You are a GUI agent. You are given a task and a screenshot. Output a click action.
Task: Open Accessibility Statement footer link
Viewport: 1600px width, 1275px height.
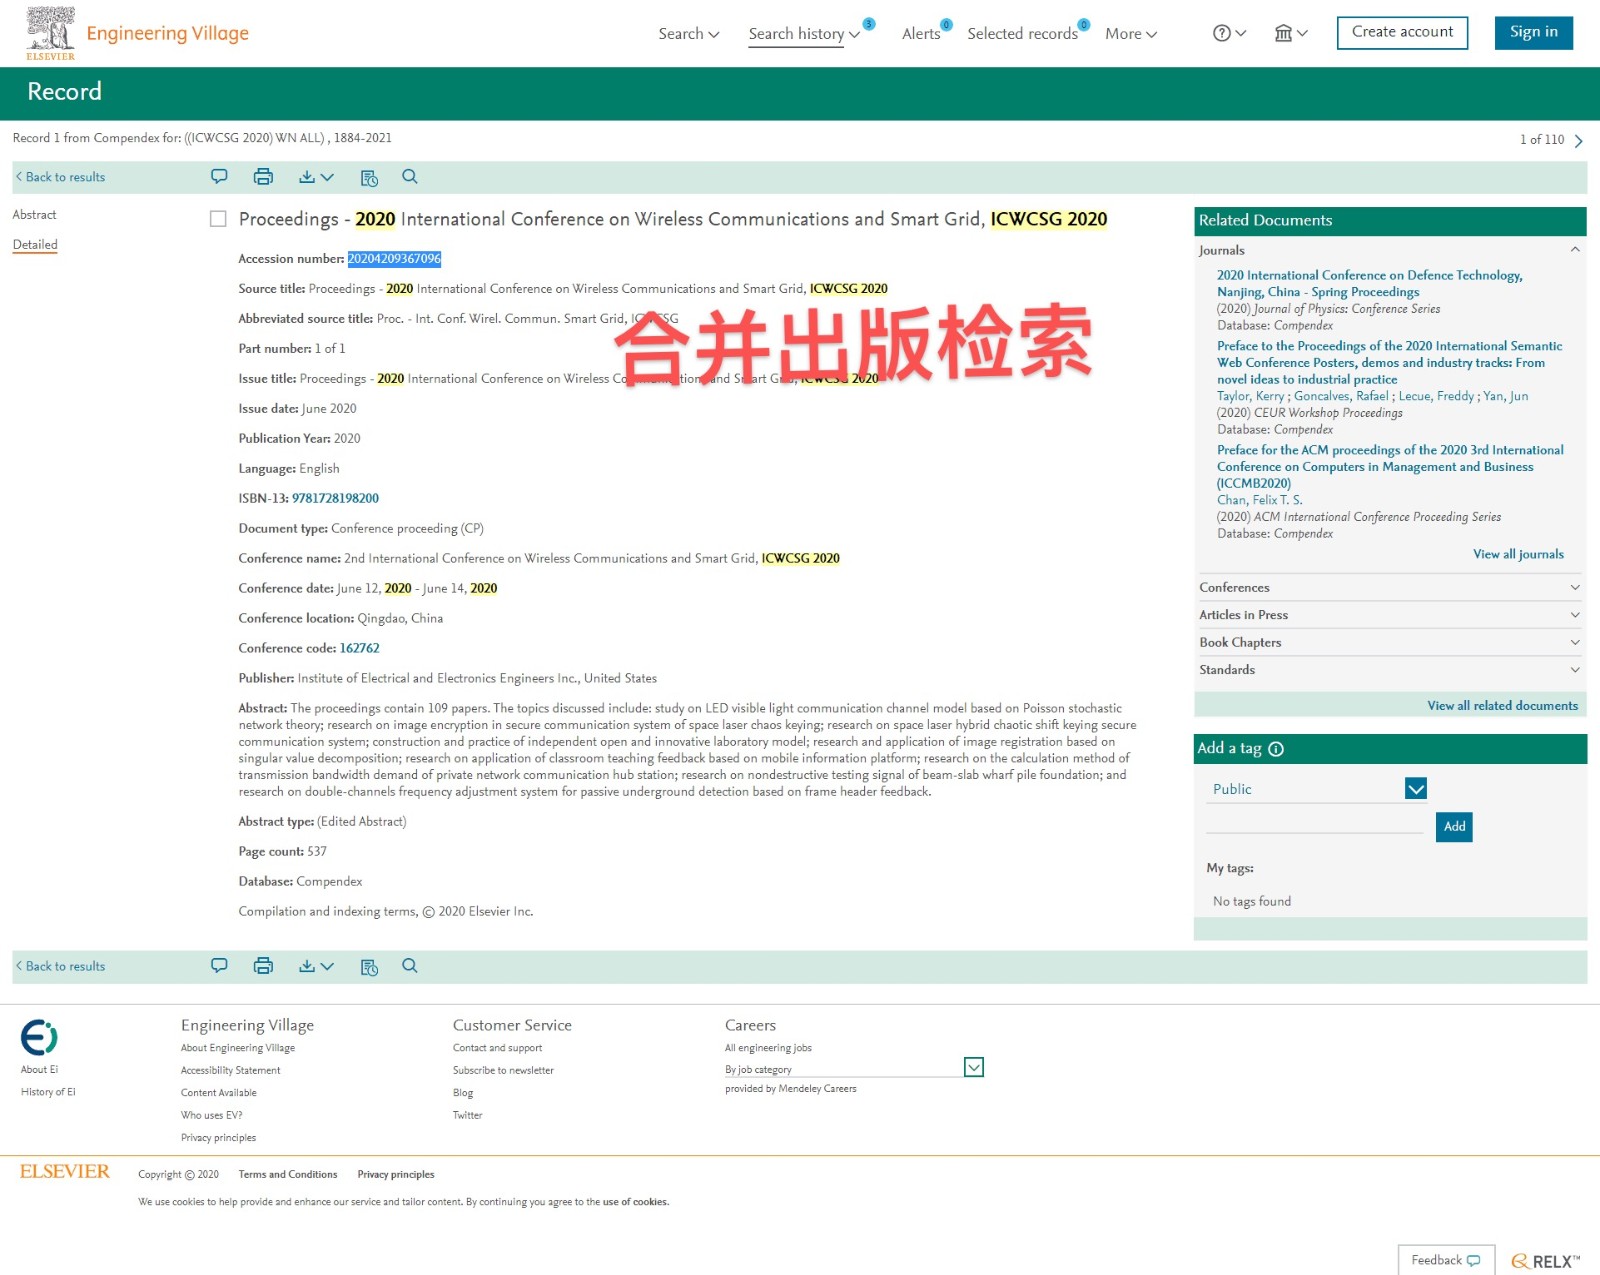point(230,1070)
